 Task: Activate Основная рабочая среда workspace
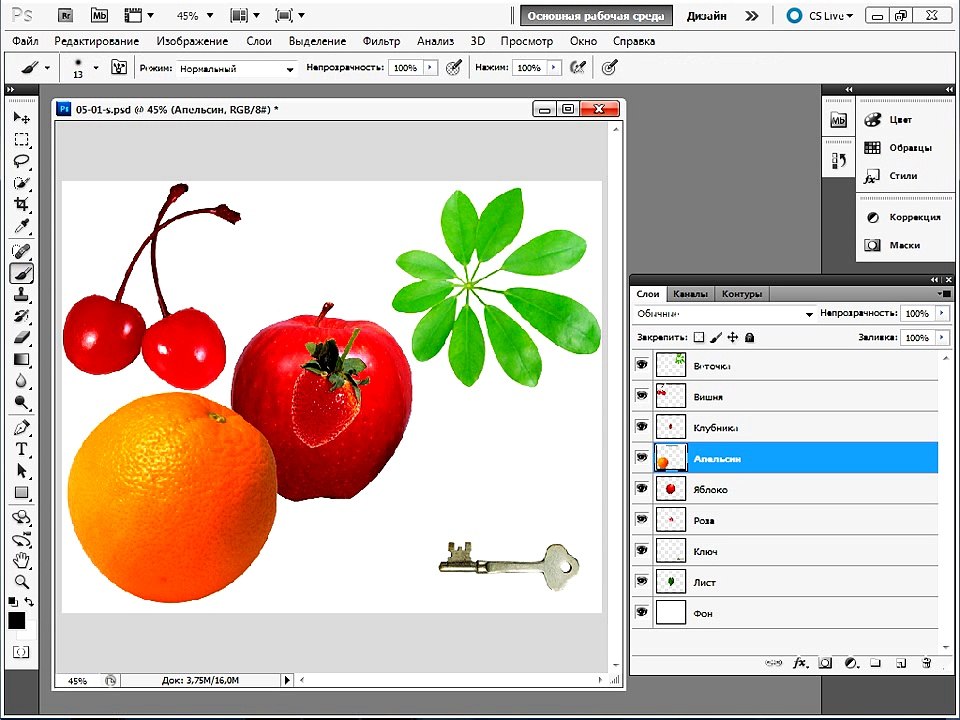point(596,16)
